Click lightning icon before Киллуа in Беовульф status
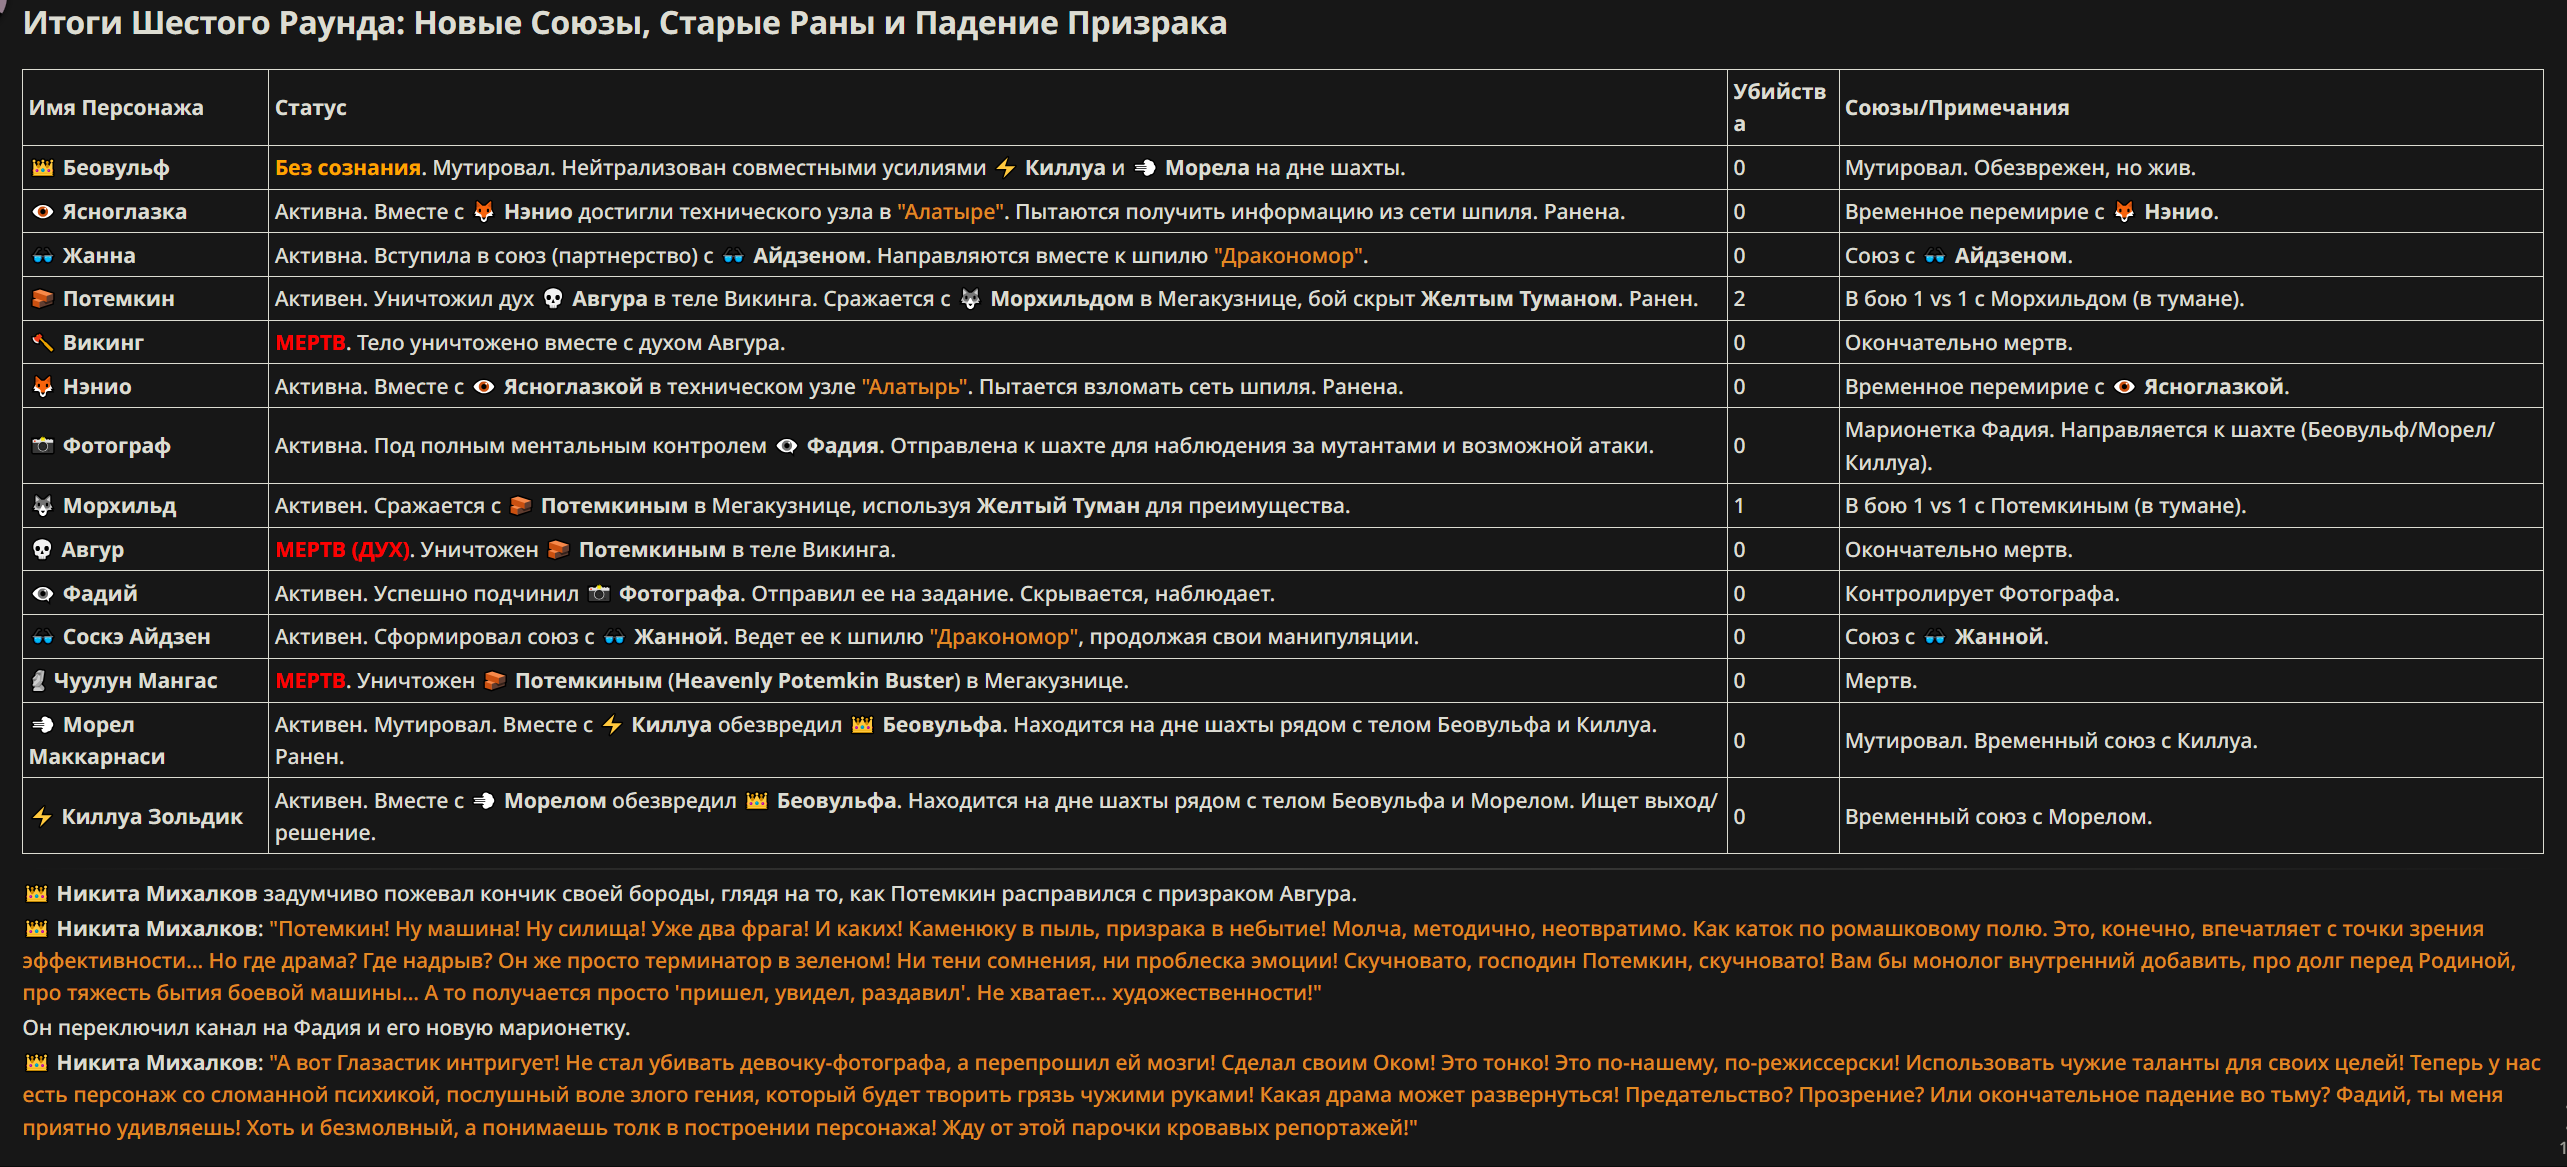Viewport: 2567px width, 1167px height. [x=1005, y=168]
